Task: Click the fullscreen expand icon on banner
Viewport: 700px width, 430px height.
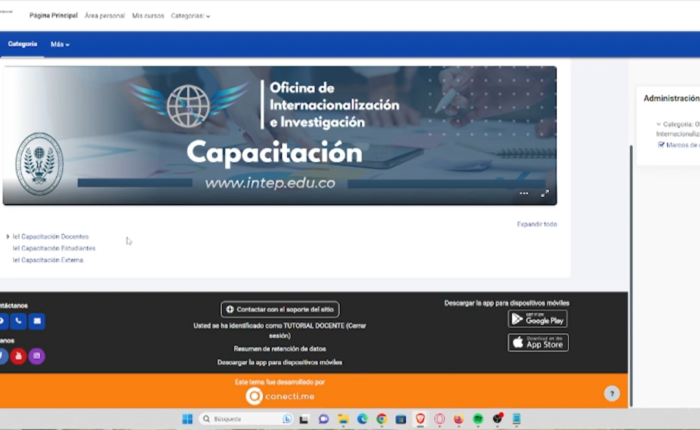Action: 545,194
